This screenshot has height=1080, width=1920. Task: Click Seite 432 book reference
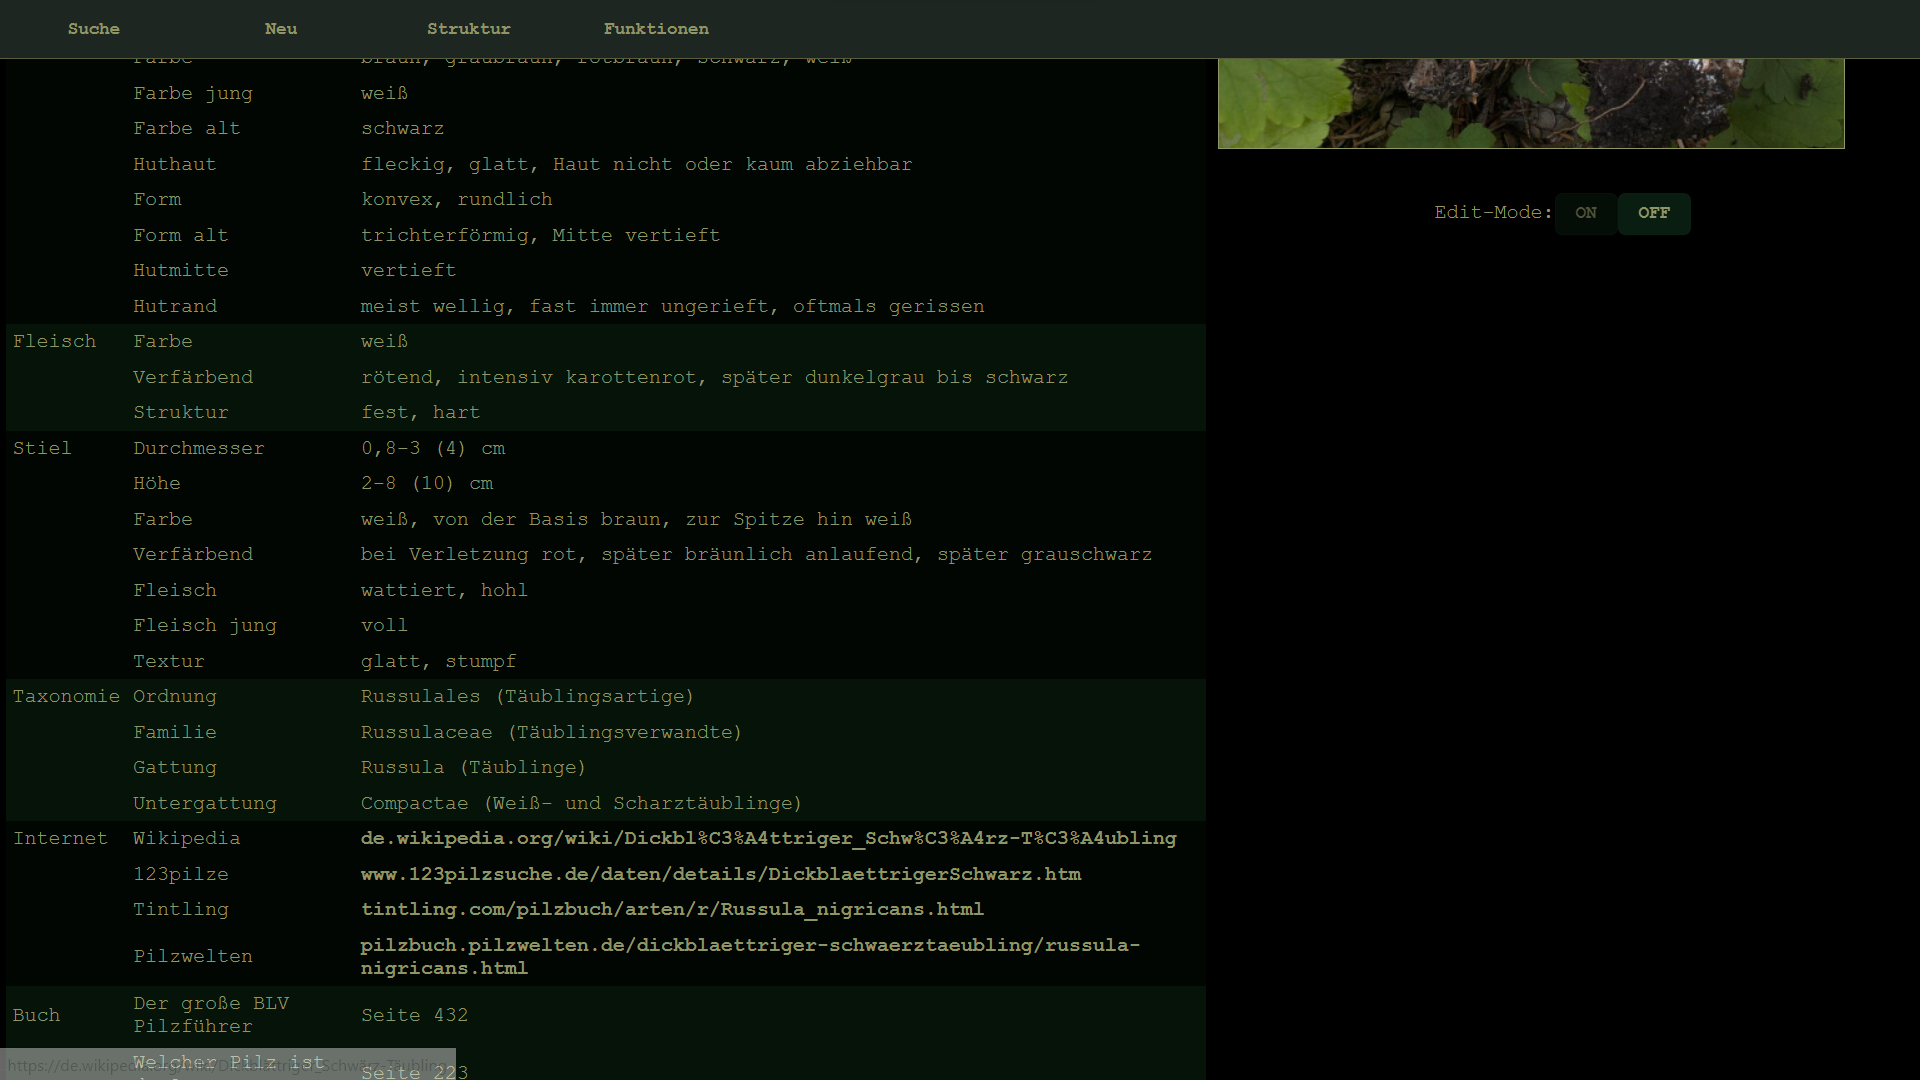pos(414,1015)
